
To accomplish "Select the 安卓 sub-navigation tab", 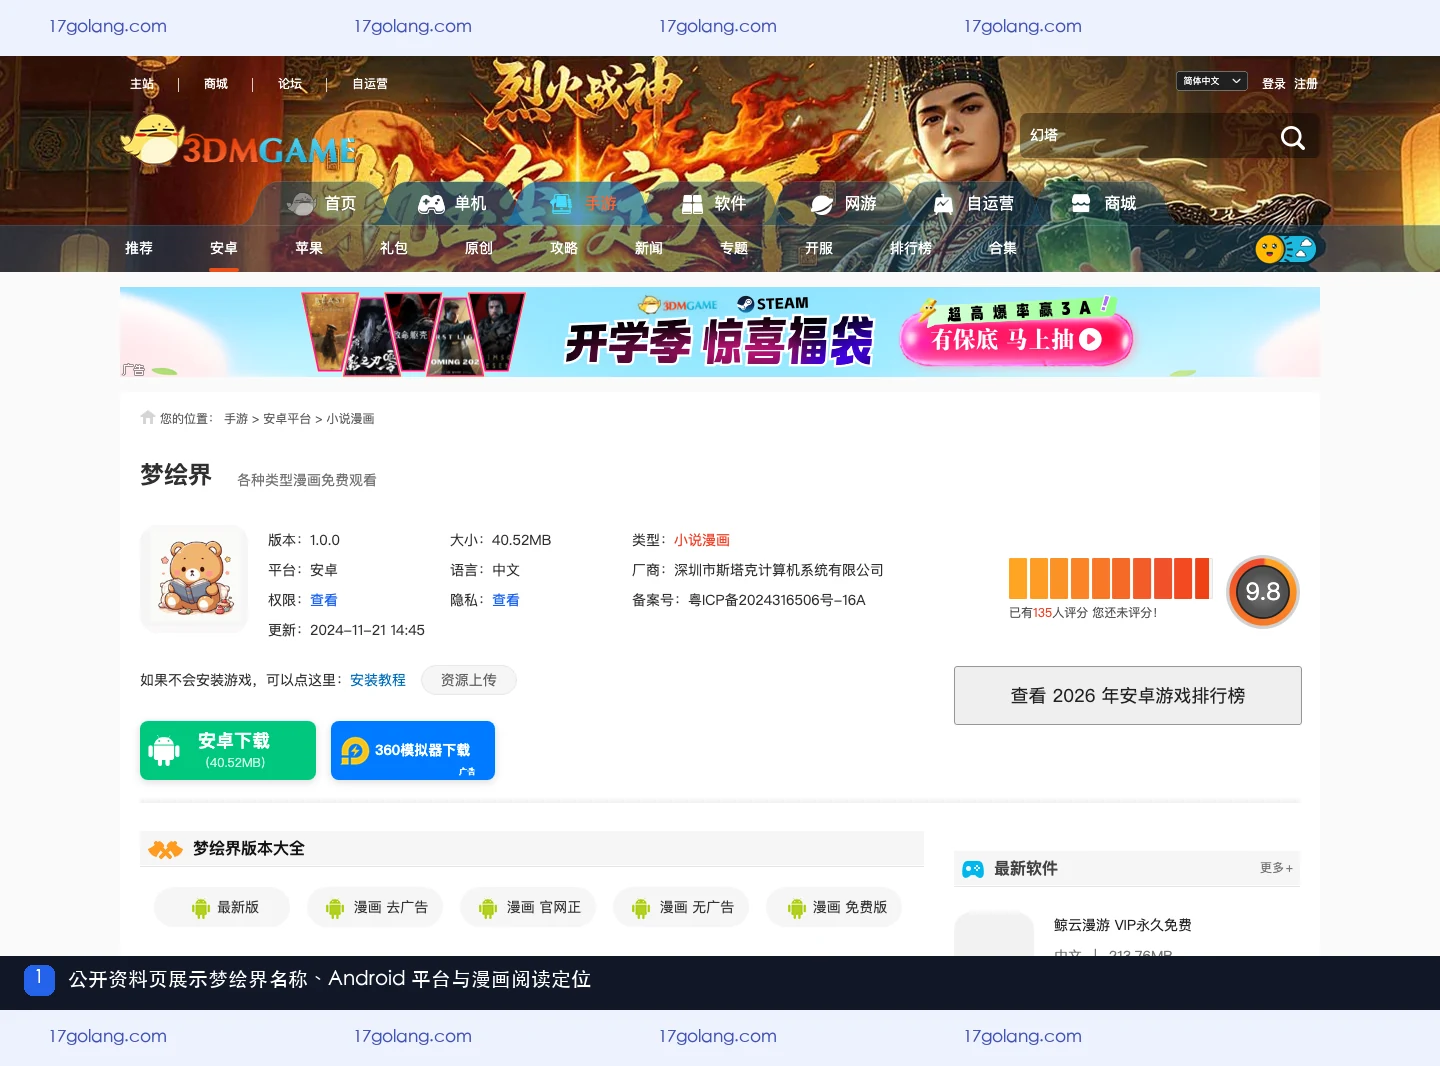I will point(224,248).
